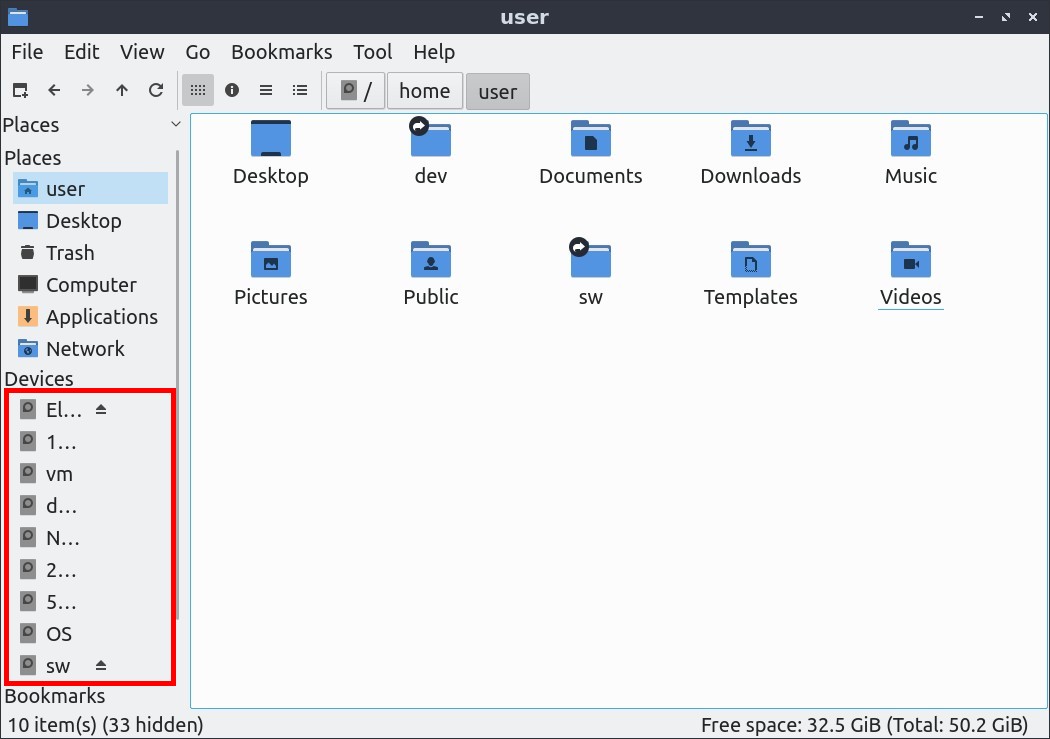Switch to icon grid view
Image resolution: width=1050 pixels, height=739 pixels.
tap(198, 90)
